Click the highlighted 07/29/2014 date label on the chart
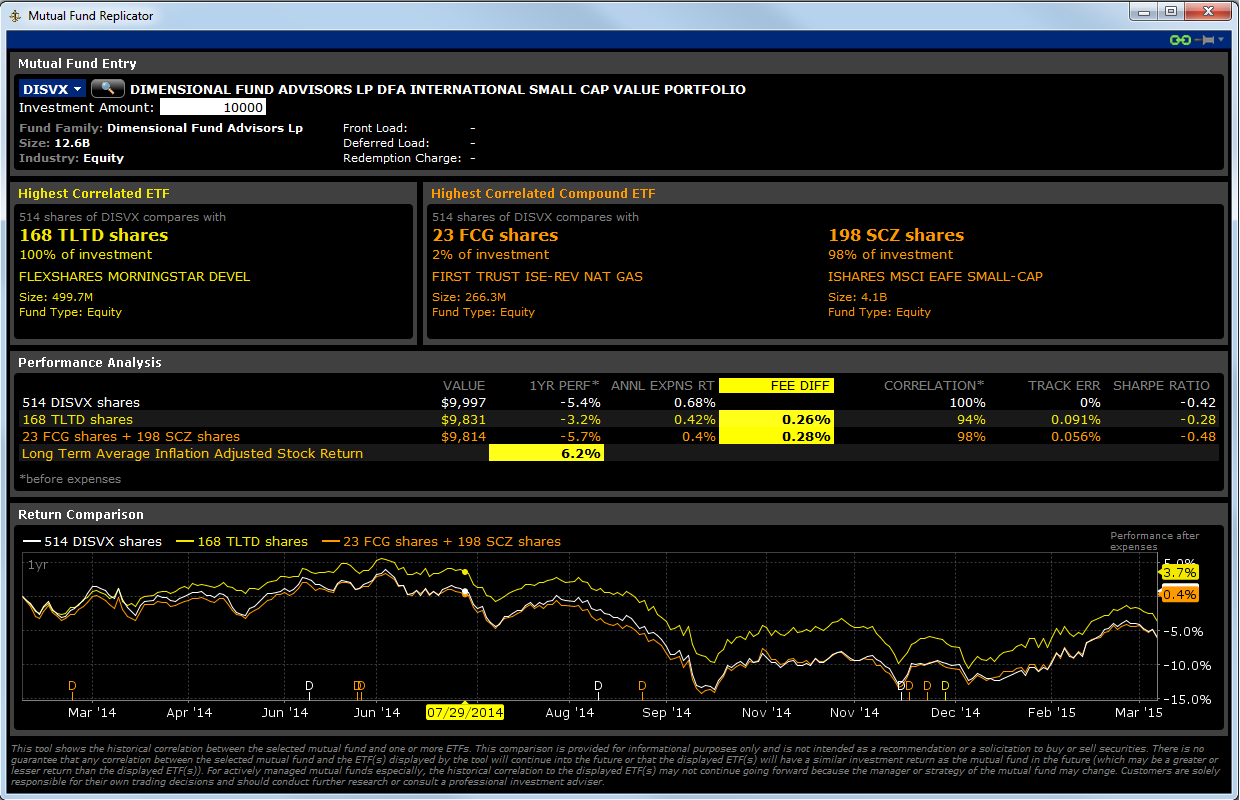Image resolution: width=1240 pixels, height=800 pixels. (465, 713)
